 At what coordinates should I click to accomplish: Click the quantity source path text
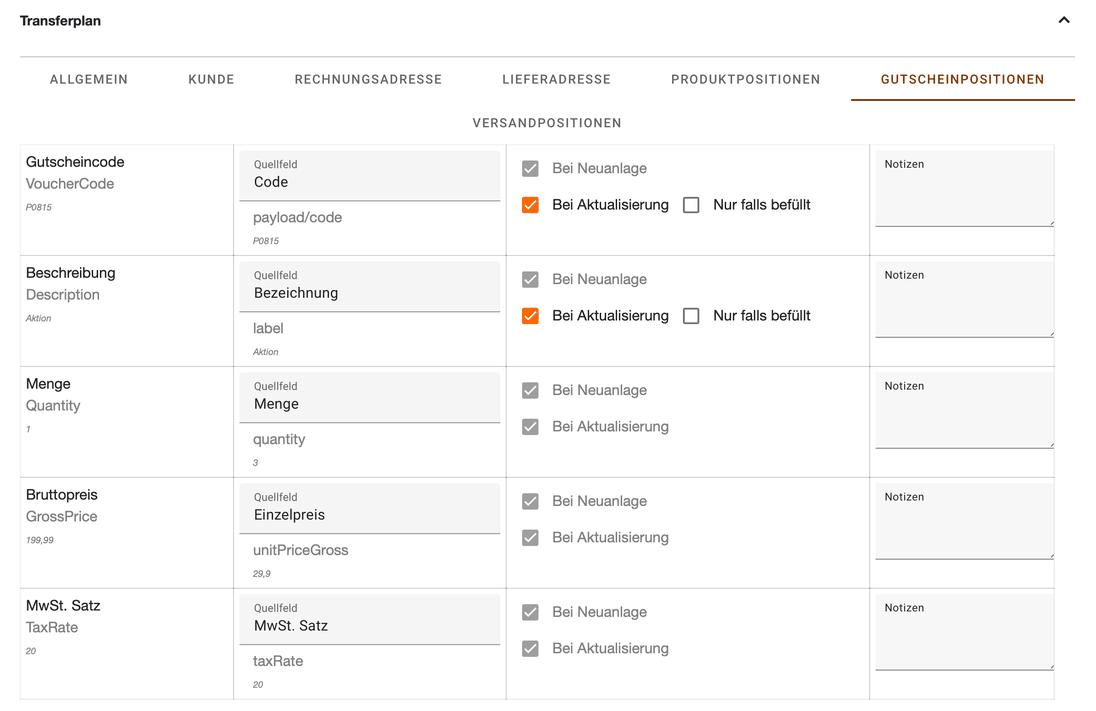(279, 440)
